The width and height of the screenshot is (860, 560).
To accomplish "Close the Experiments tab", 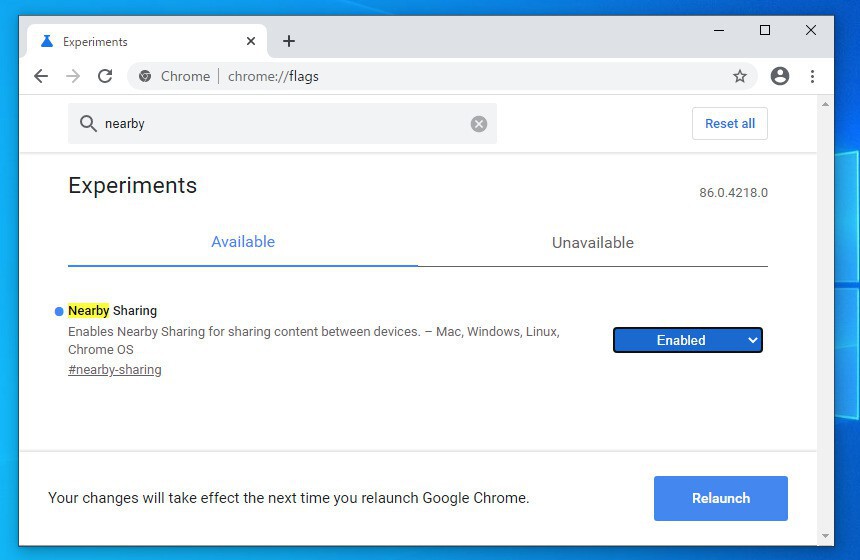I will pos(251,41).
